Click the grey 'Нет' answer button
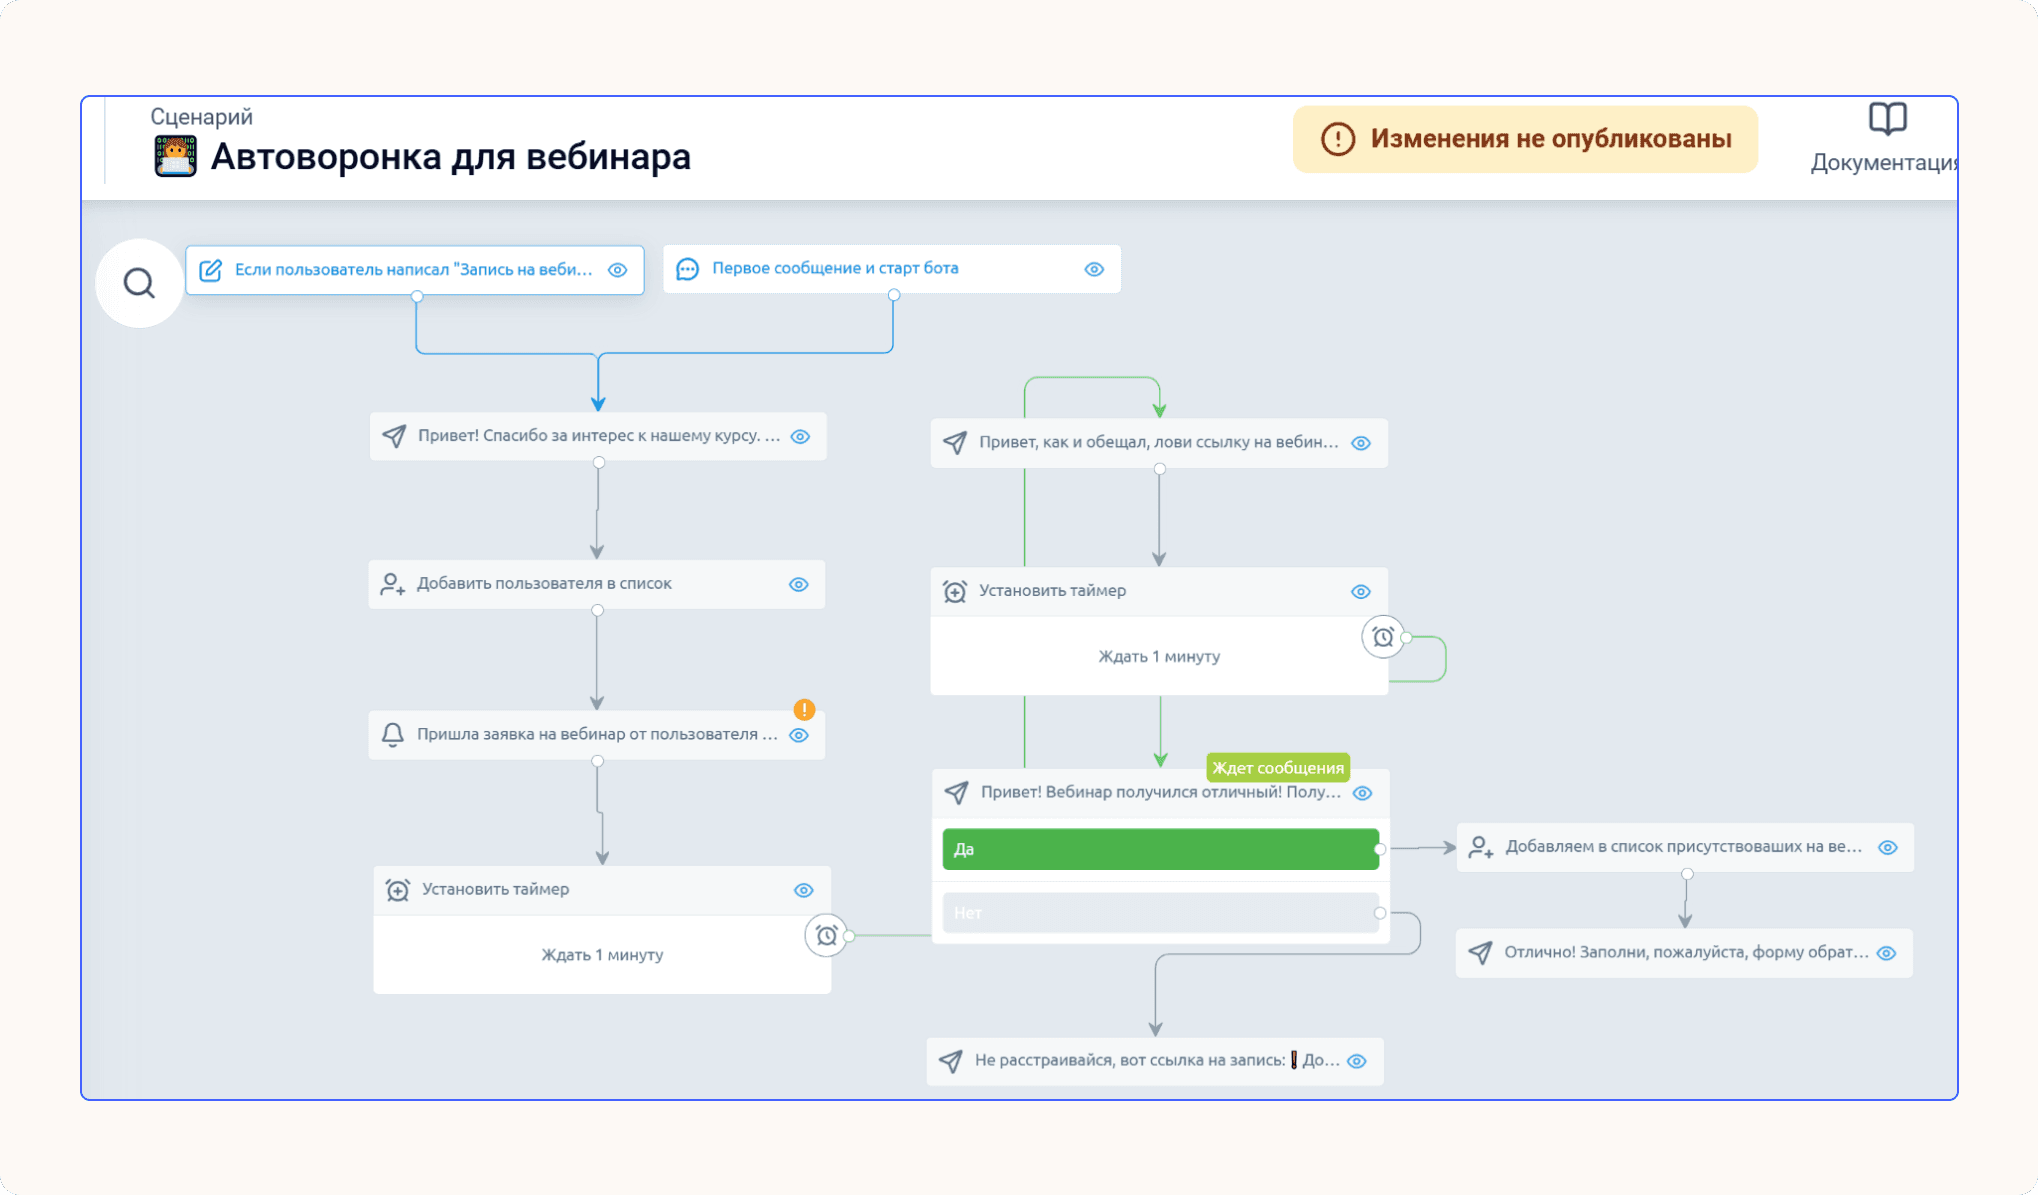Viewport: 2038px width, 1195px height. tap(1160, 913)
